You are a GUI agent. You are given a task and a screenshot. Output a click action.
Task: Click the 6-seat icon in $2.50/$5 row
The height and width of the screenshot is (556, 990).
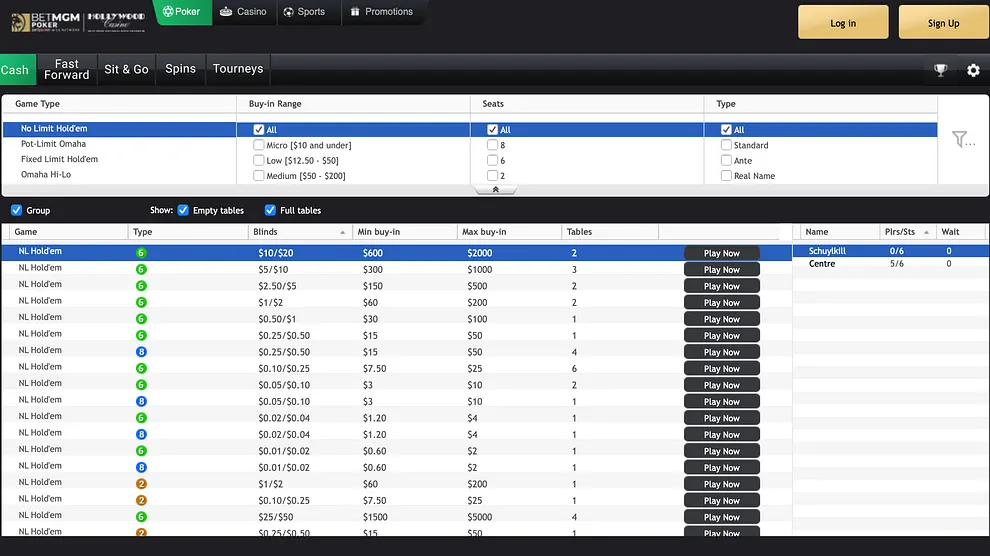pyautogui.click(x=141, y=286)
